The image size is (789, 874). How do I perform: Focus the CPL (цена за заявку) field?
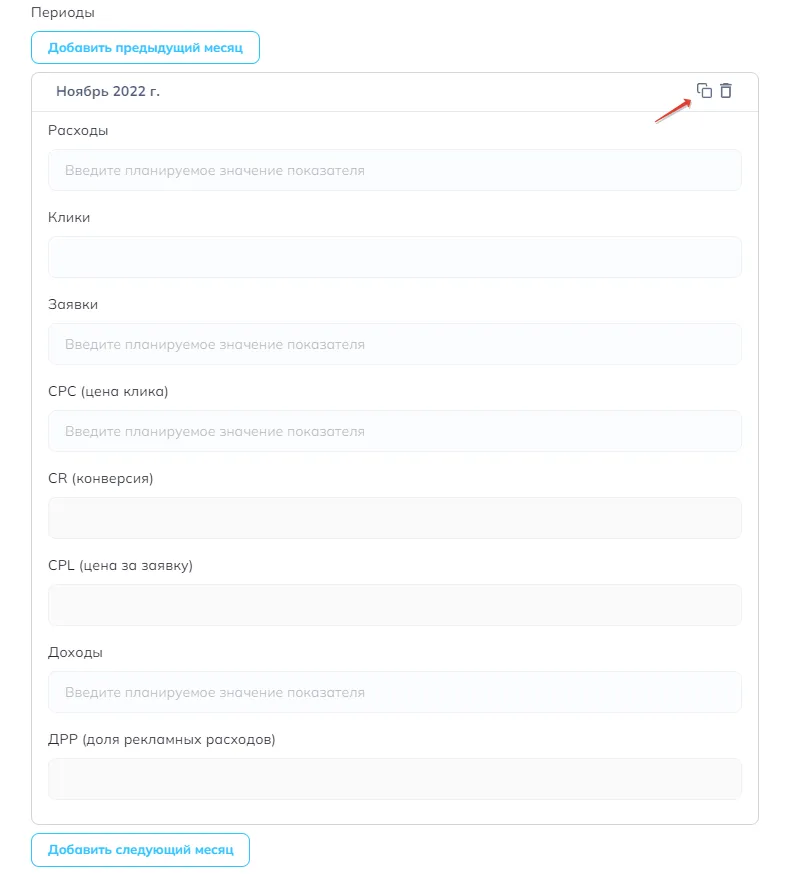[394, 605]
